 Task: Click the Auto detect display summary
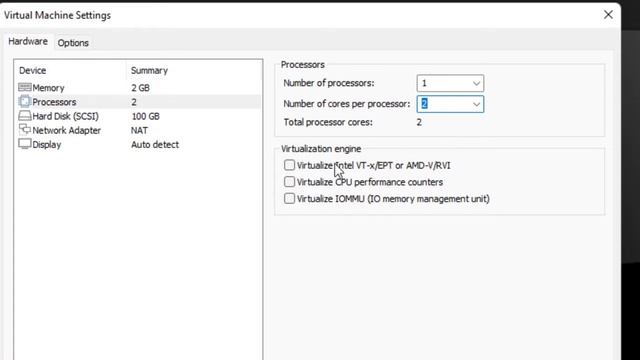(x=155, y=144)
